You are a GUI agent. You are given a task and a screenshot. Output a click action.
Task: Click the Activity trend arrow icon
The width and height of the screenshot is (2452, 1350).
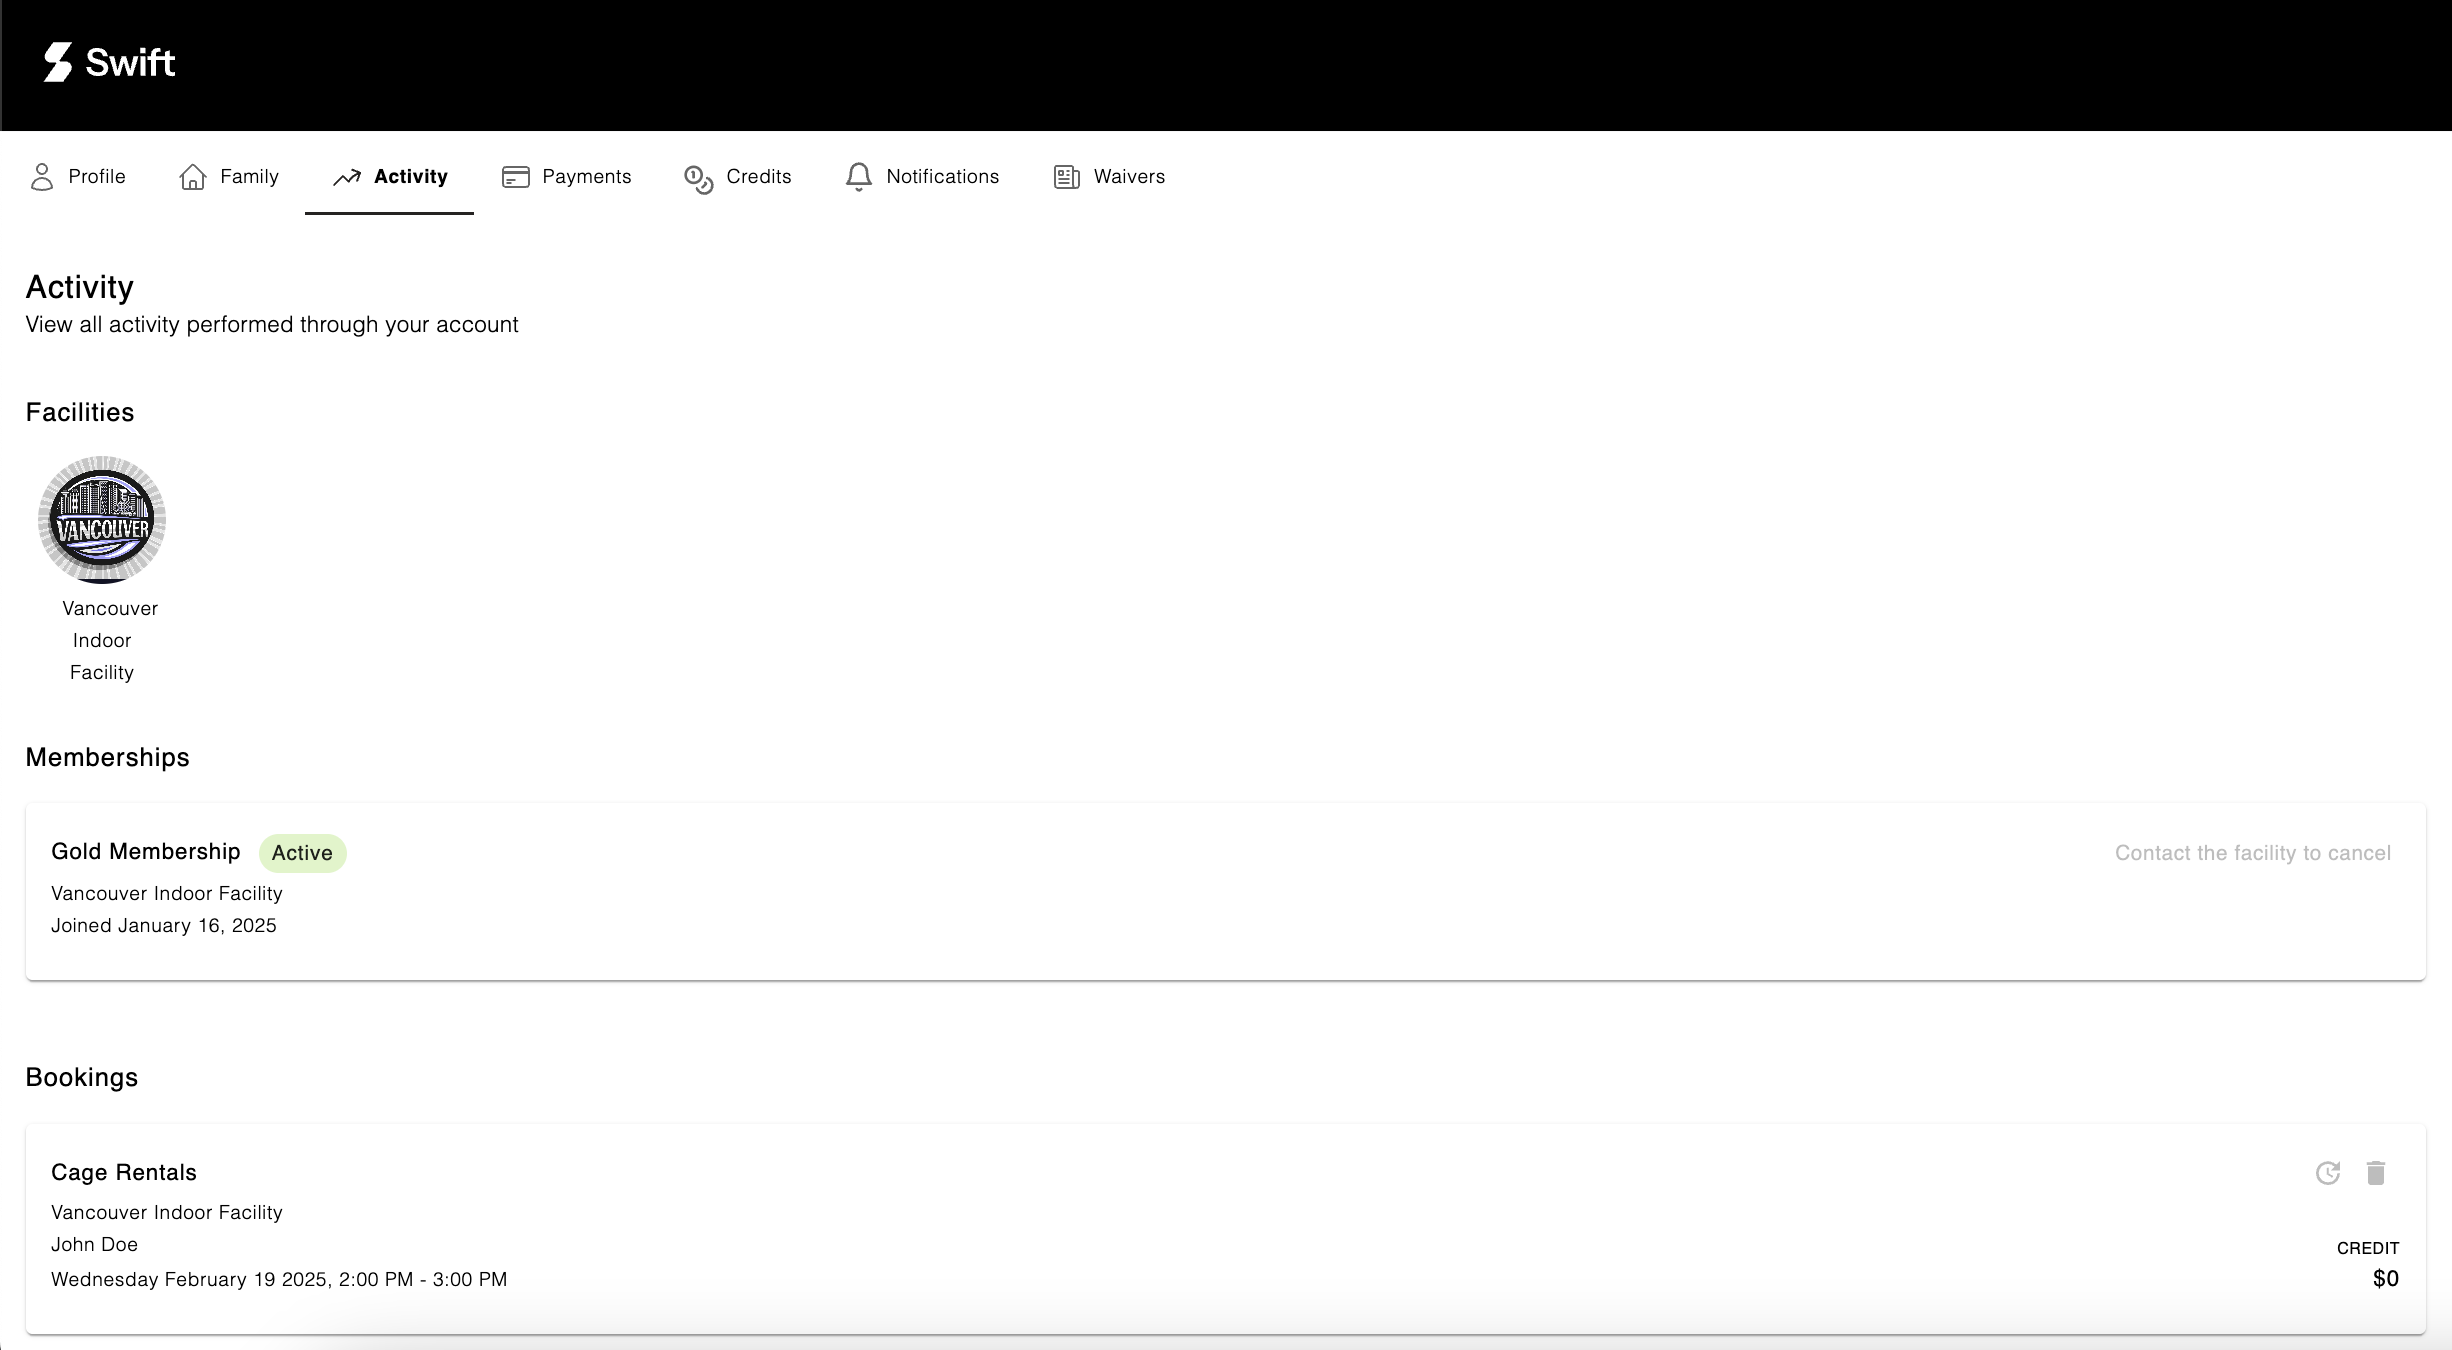pyautogui.click(x=347, y=177)
